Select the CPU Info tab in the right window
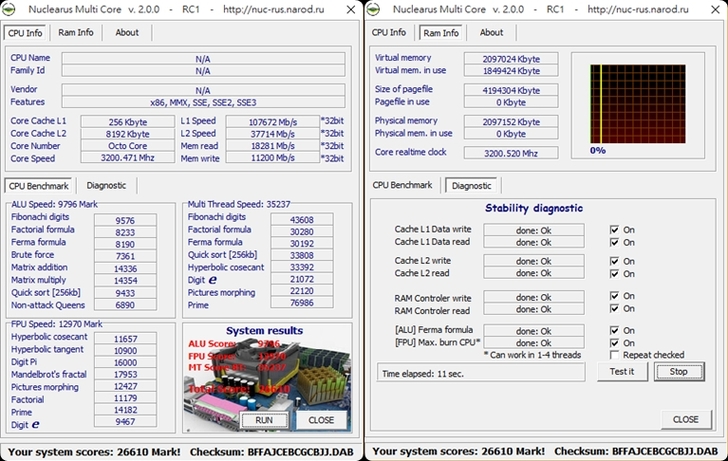The width and height of the screenshot is (728, 461). [x=389, y=32]
